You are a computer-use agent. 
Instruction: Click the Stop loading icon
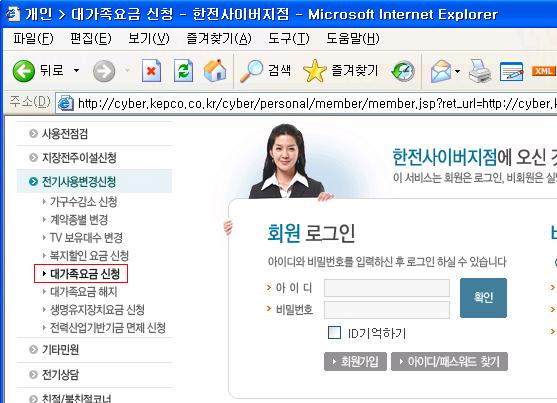tap(151, 71)
